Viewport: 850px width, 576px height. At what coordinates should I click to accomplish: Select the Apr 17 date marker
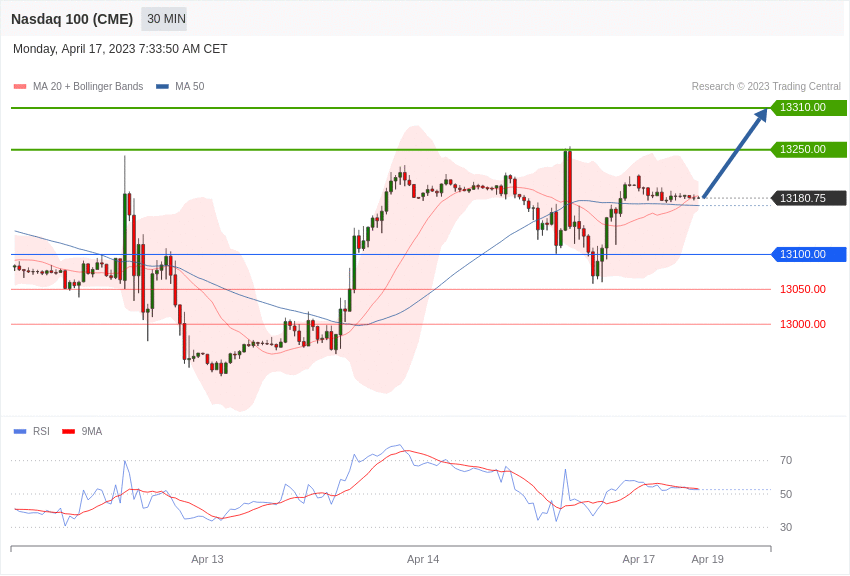(639, 559)
